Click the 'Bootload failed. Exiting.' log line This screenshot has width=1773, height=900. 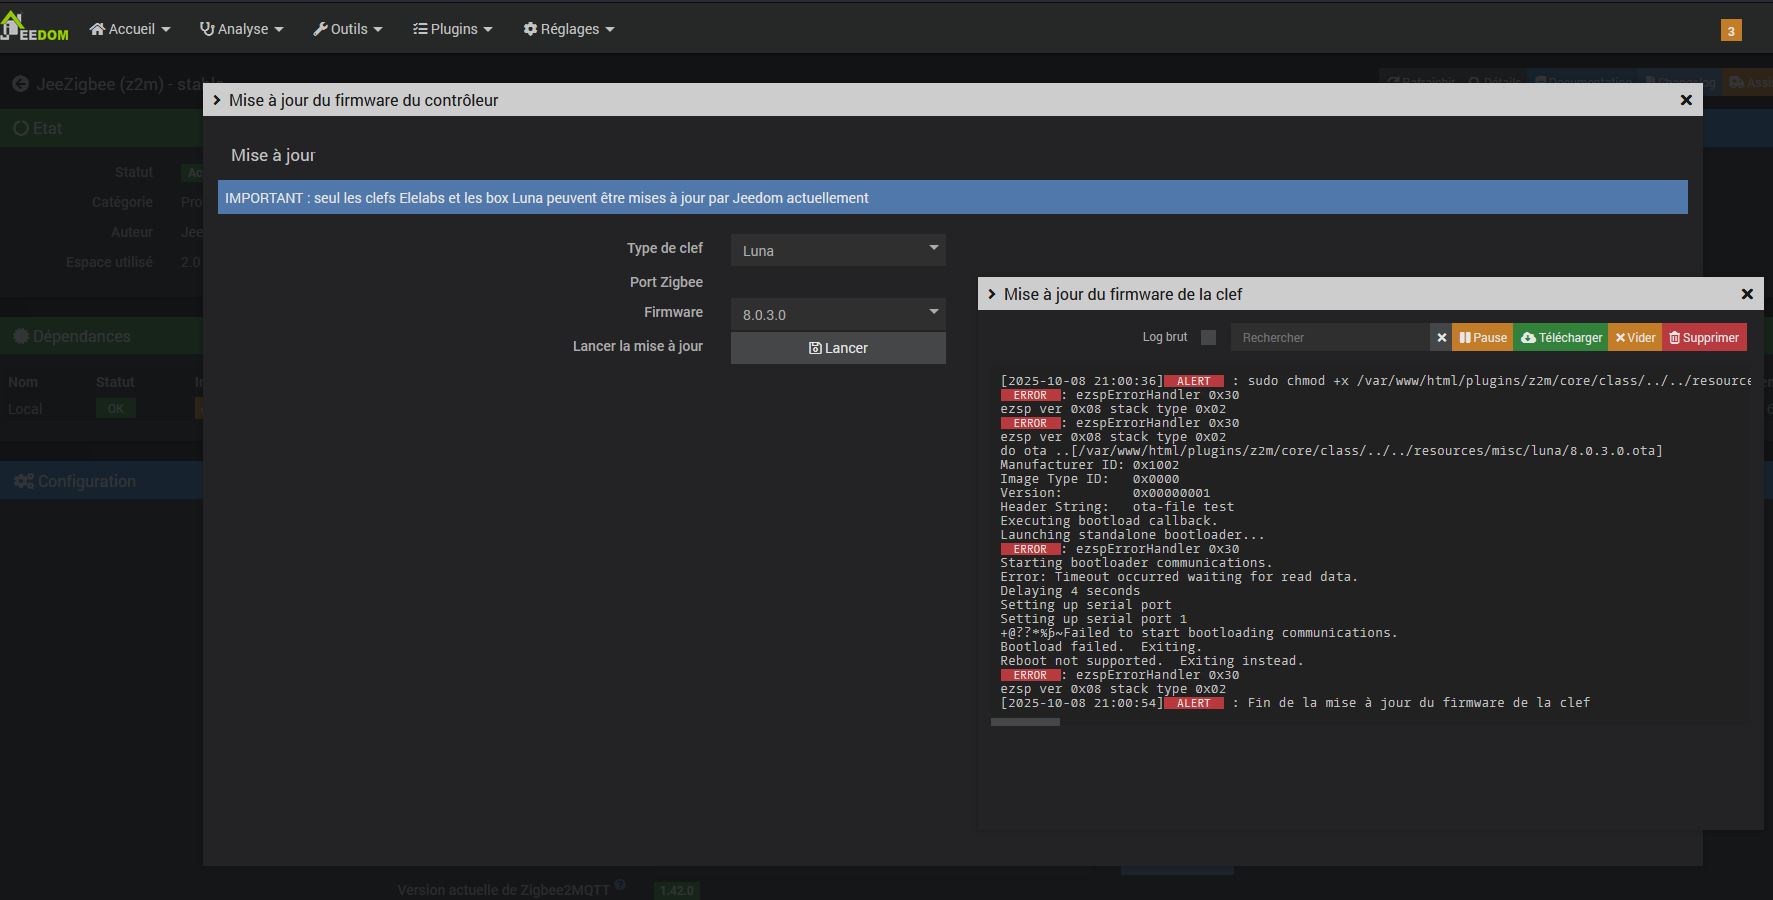tap(1101, 647)
